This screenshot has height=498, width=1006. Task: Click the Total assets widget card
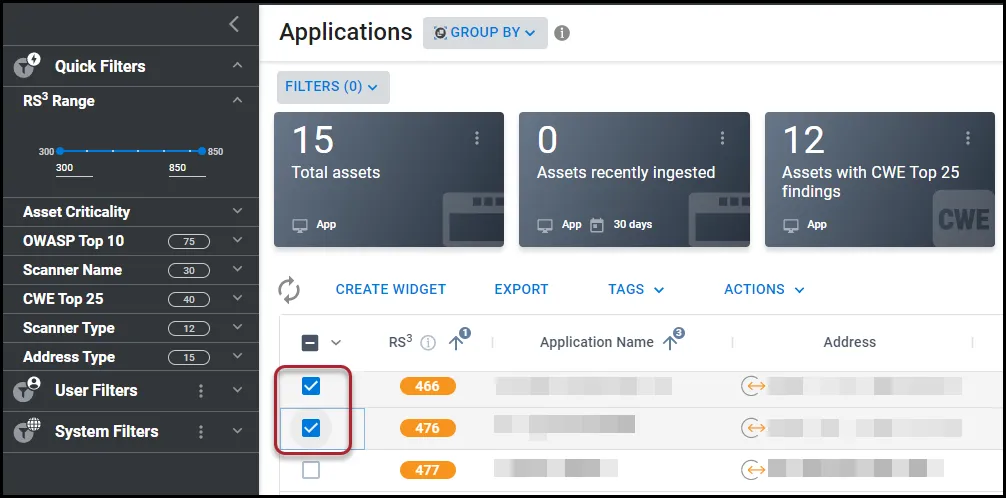(x=389, y=180)
